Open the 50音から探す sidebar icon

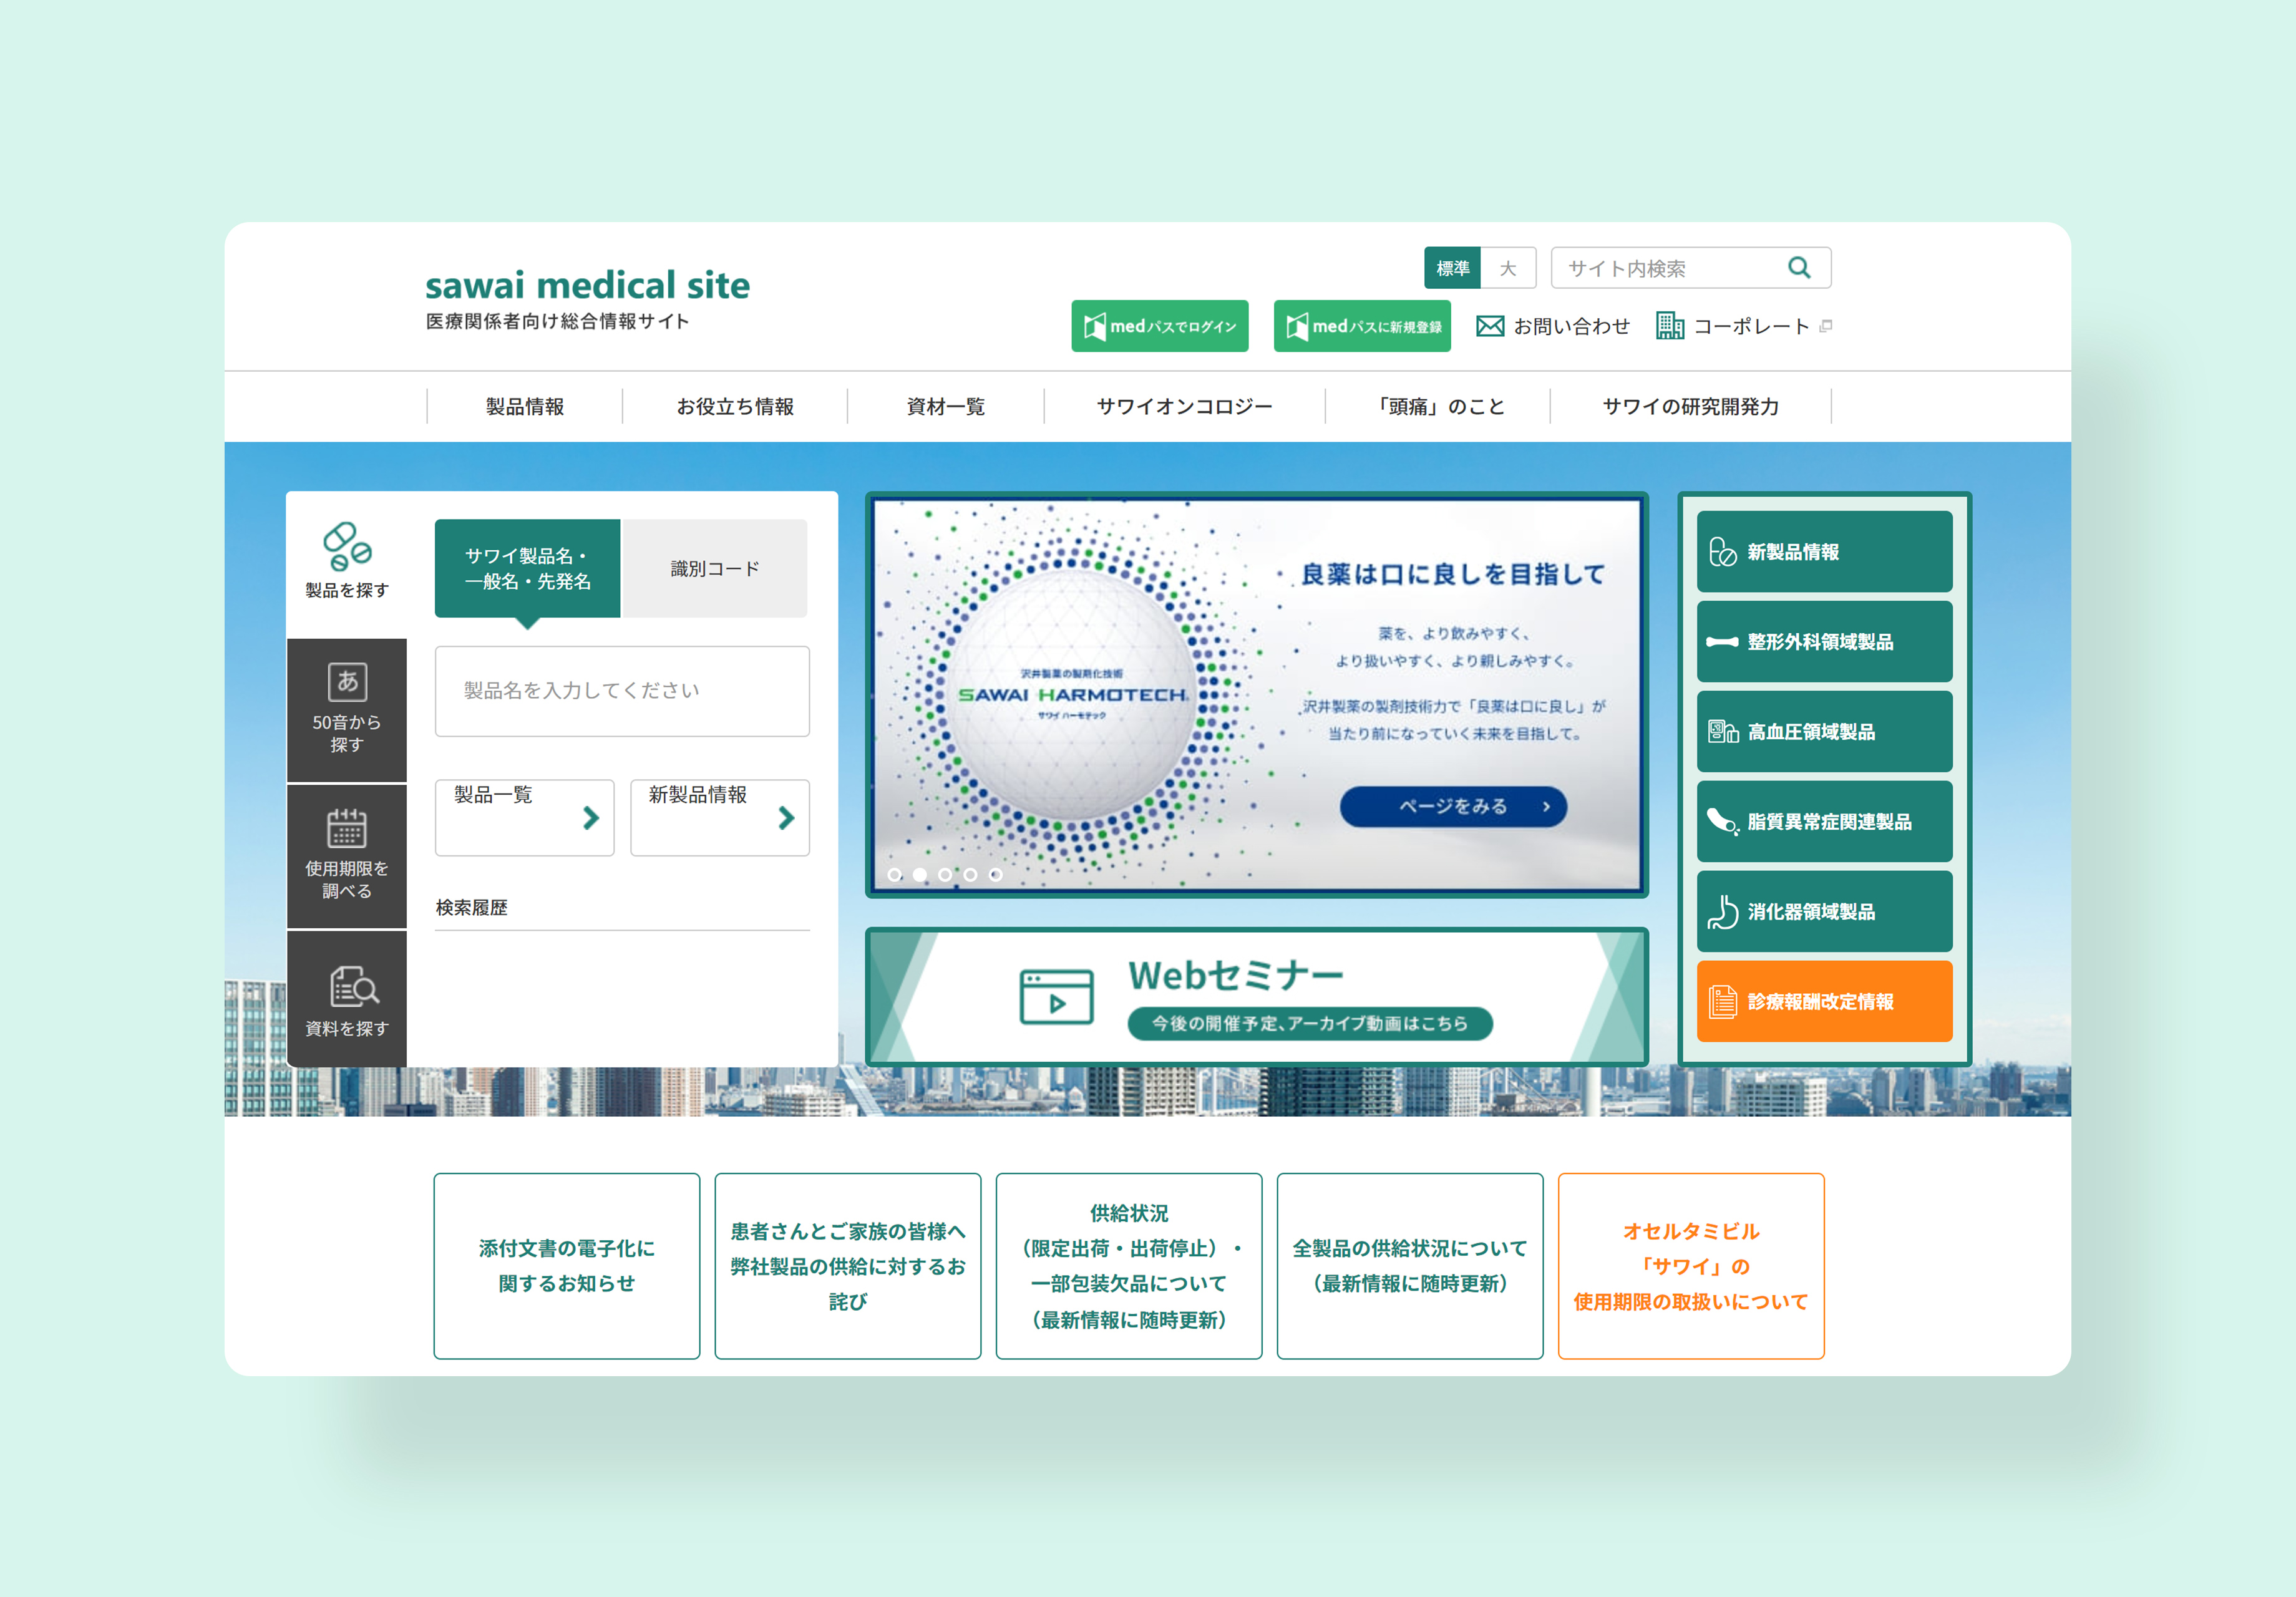click(347, 683)
